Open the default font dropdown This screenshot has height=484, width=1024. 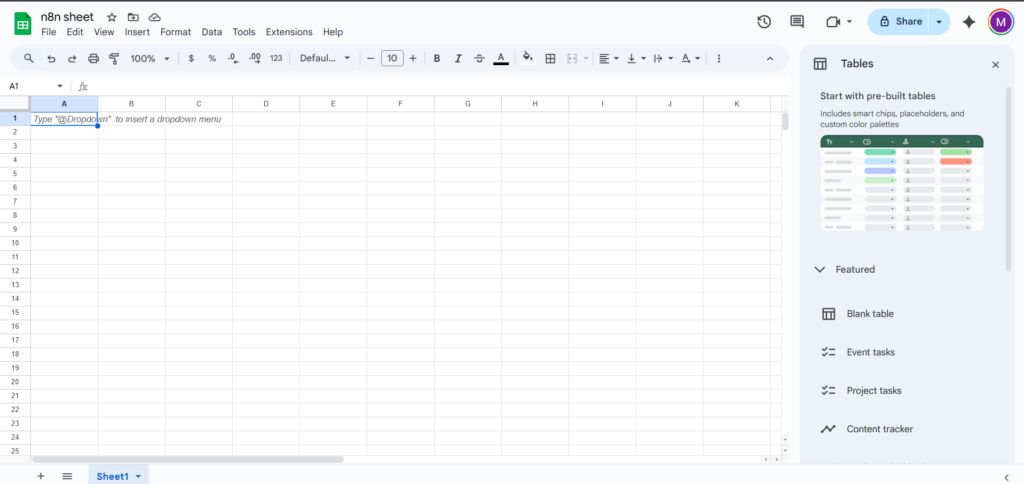[325, 59]
